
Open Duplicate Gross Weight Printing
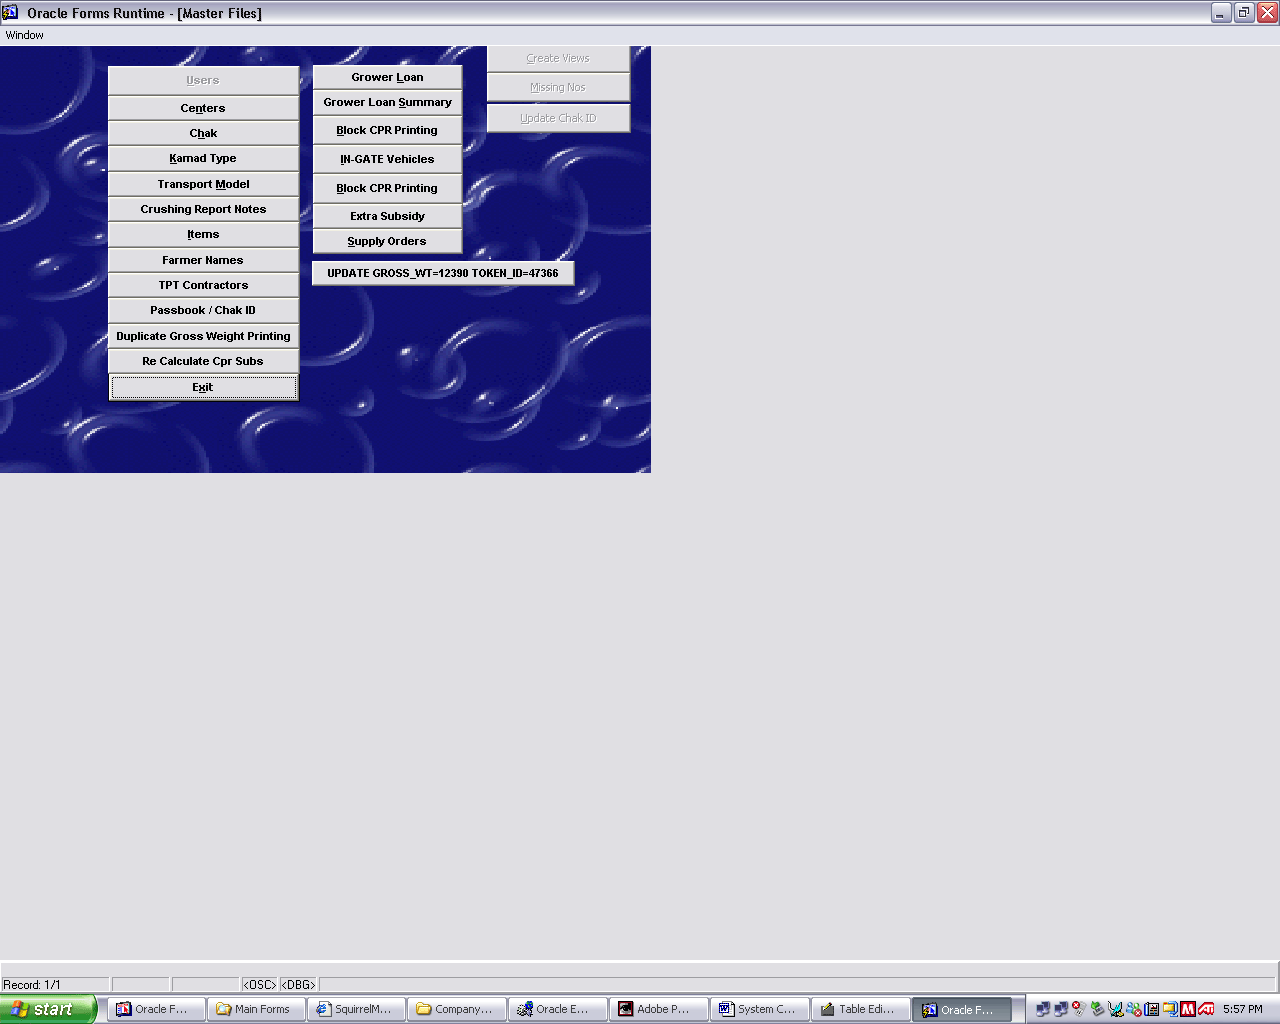(x=203, y=336)
